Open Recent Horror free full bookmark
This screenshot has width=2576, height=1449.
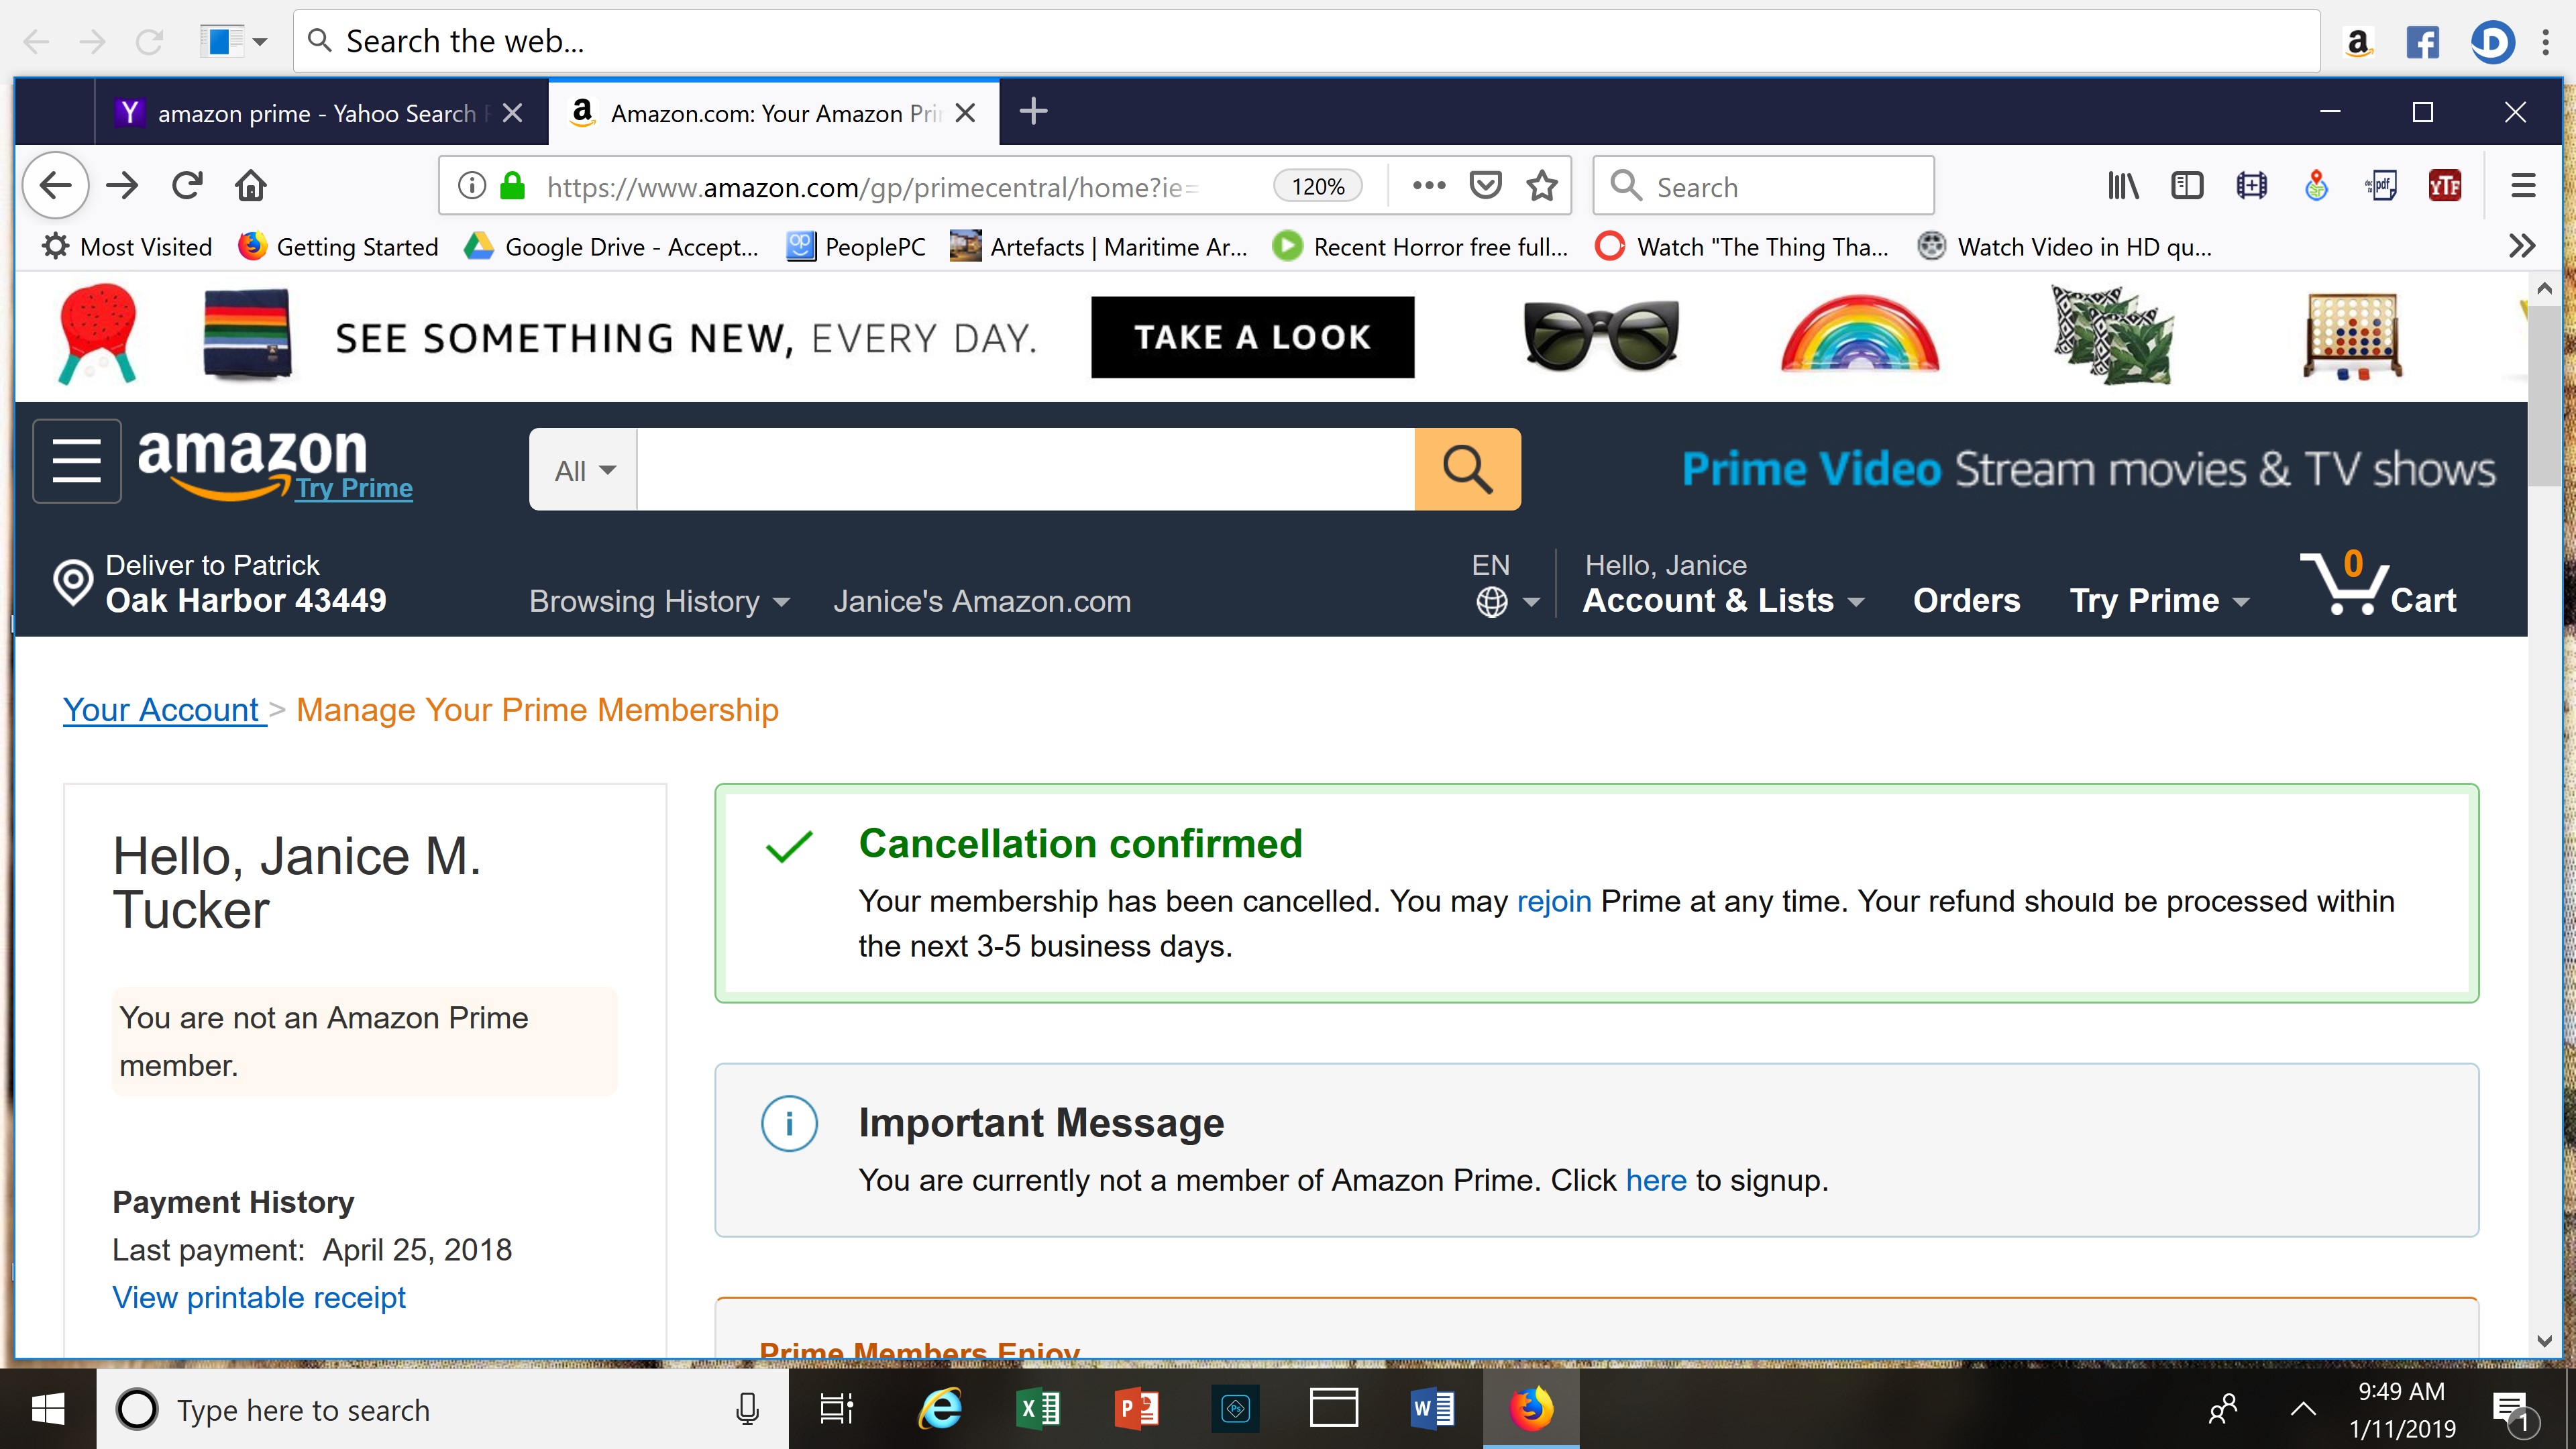pyautogui.click(x=1420, y=246)
